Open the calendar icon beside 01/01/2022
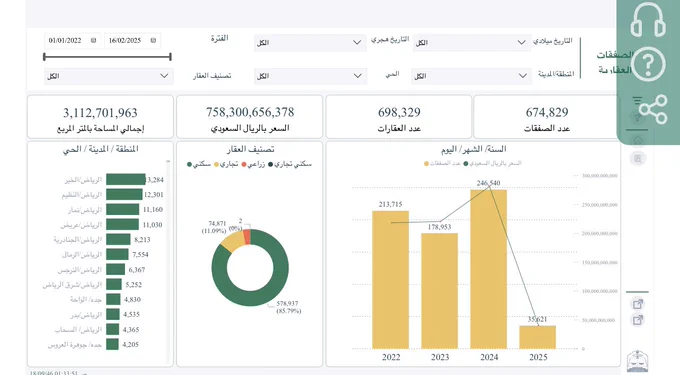The image size is (680, 375). point(93,40)
